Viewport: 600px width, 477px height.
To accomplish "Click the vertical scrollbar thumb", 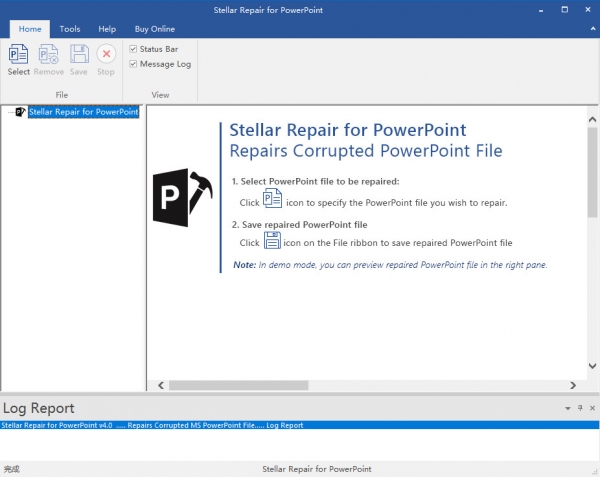I will point(592,173).
